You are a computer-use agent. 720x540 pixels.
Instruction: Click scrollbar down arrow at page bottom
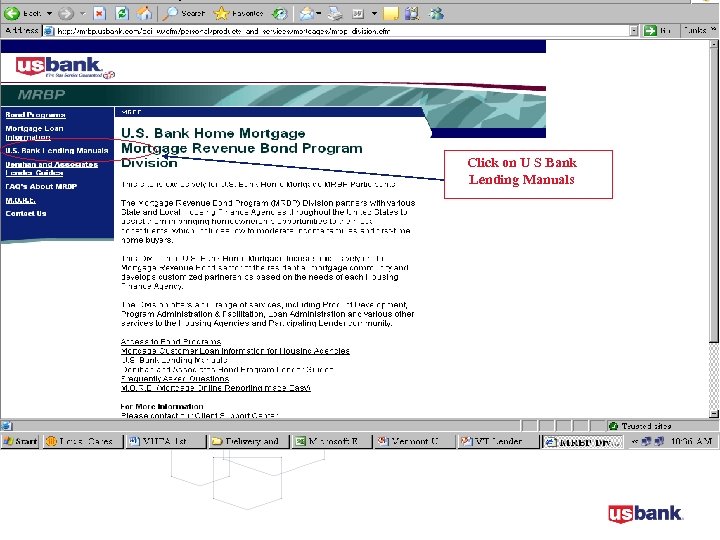pyautogui.click(x=714, y=413)
